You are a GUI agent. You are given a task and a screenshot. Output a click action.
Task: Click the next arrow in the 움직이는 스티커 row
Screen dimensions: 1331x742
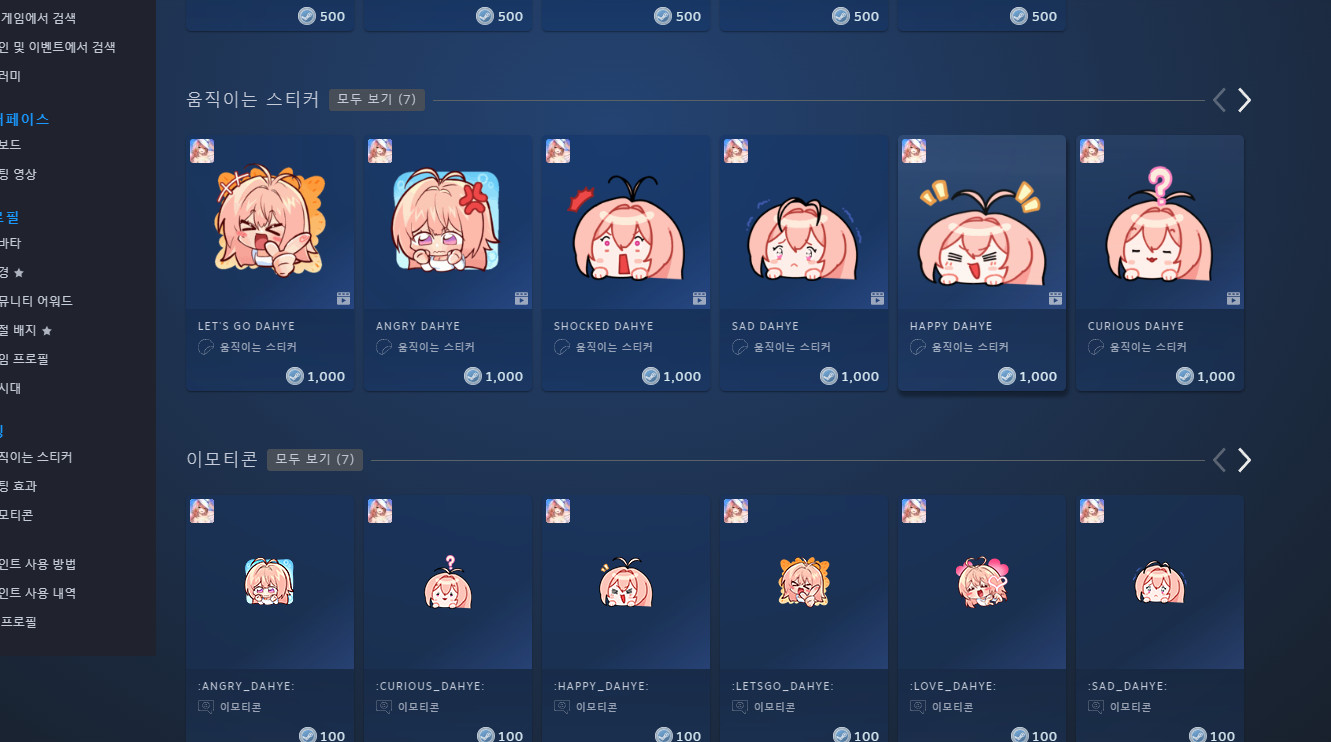coord(1244,100)
